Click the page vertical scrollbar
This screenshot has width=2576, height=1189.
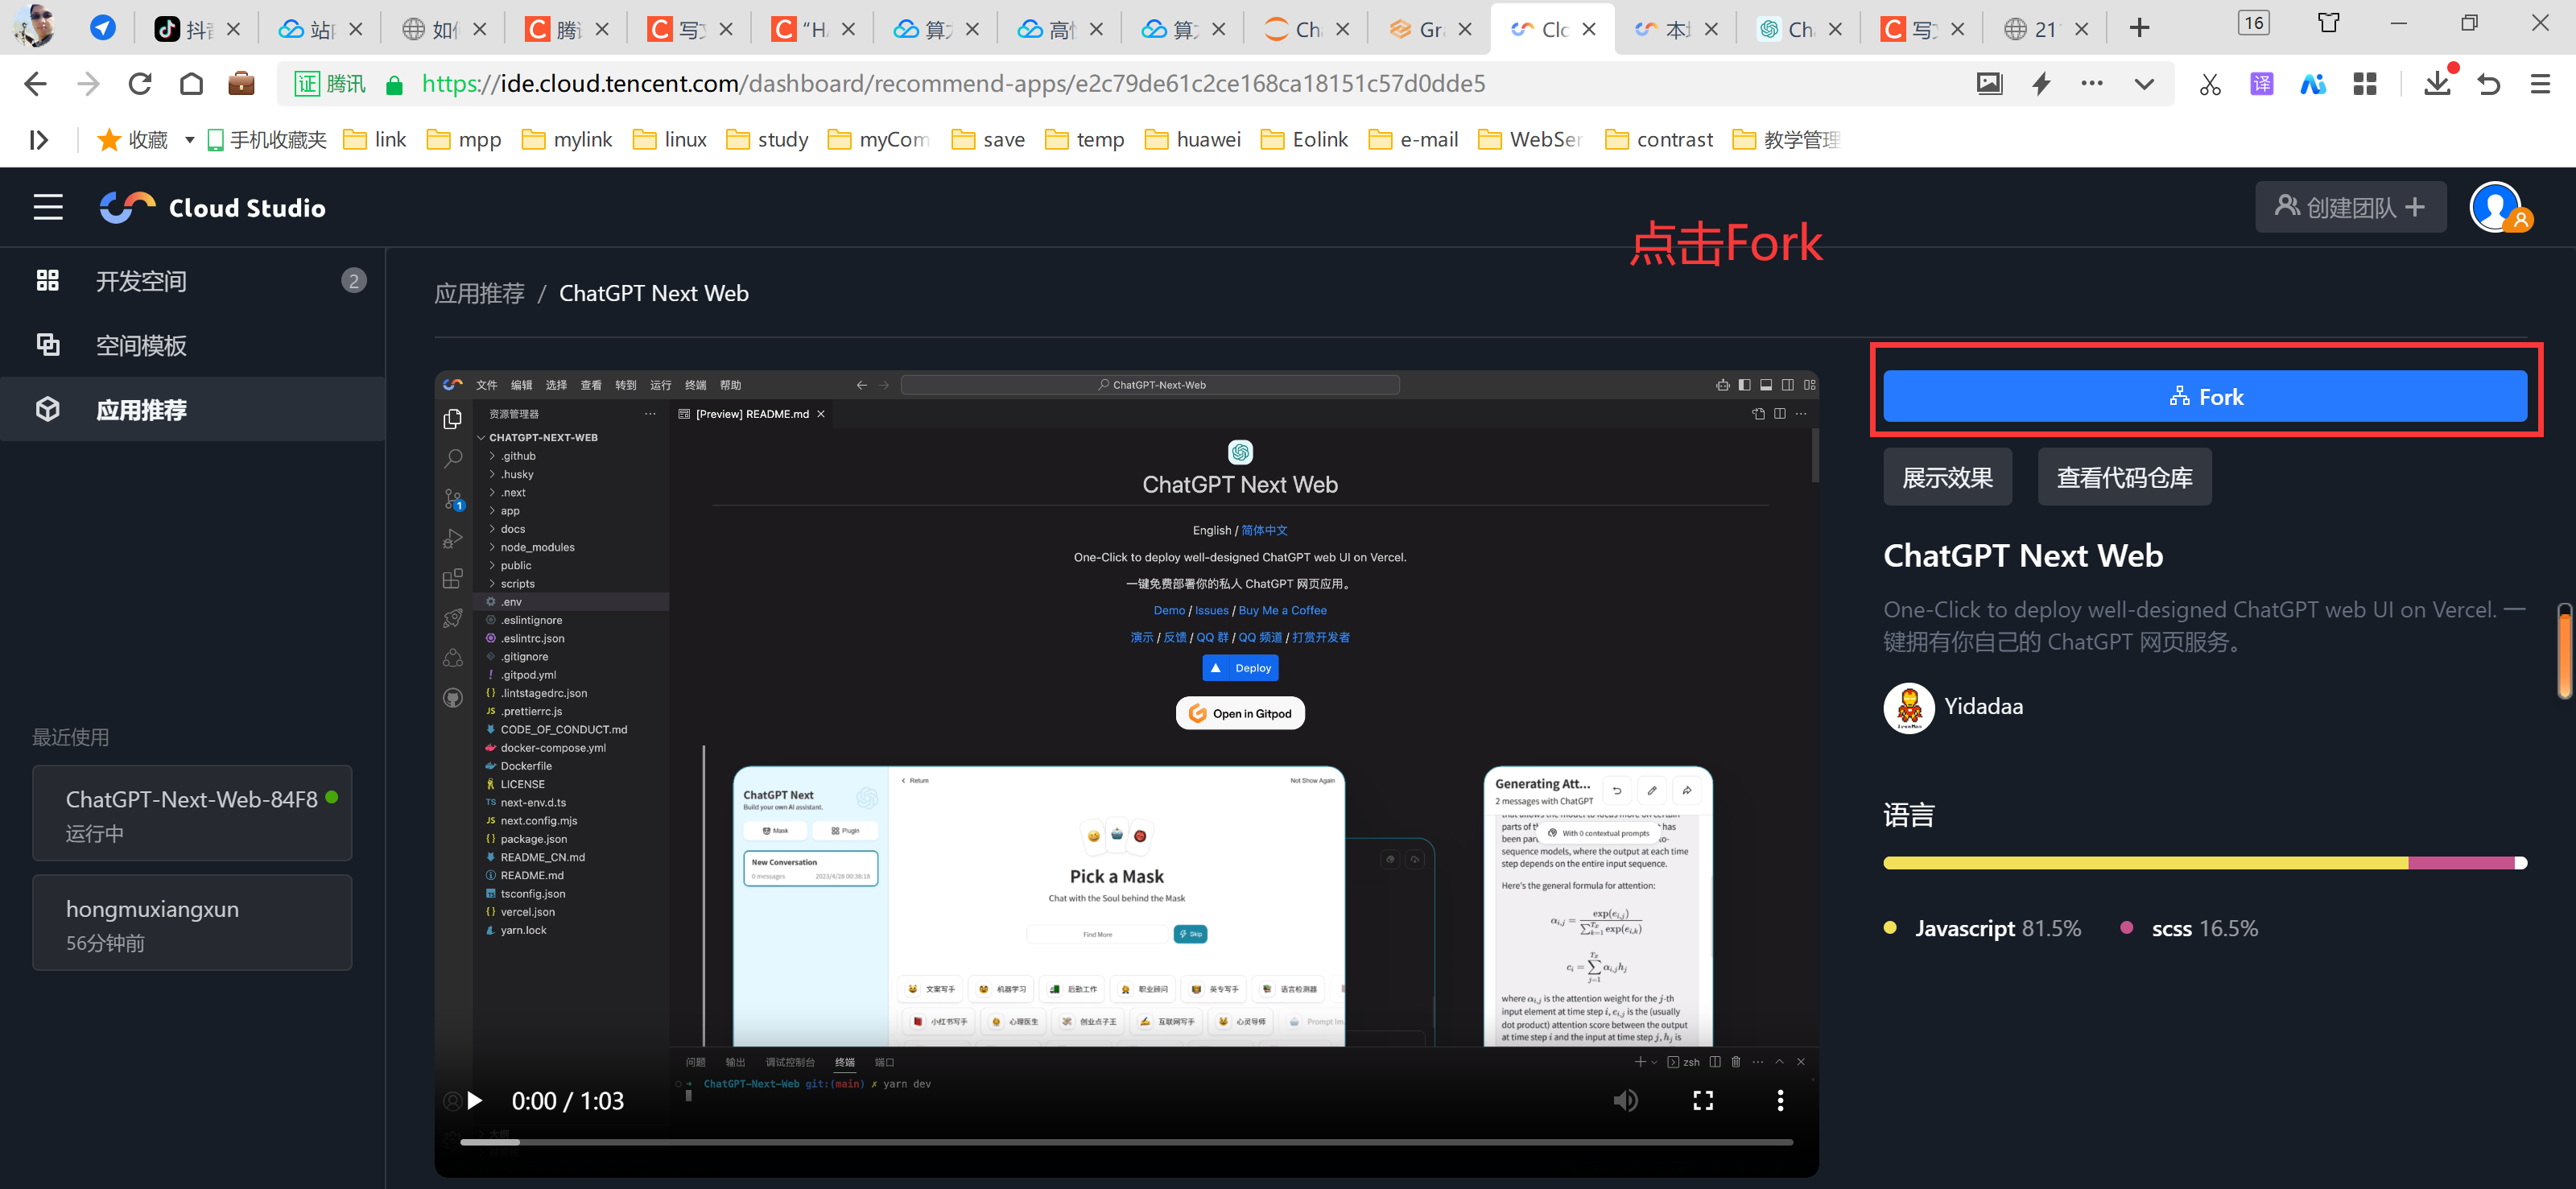pos(2565,650)
